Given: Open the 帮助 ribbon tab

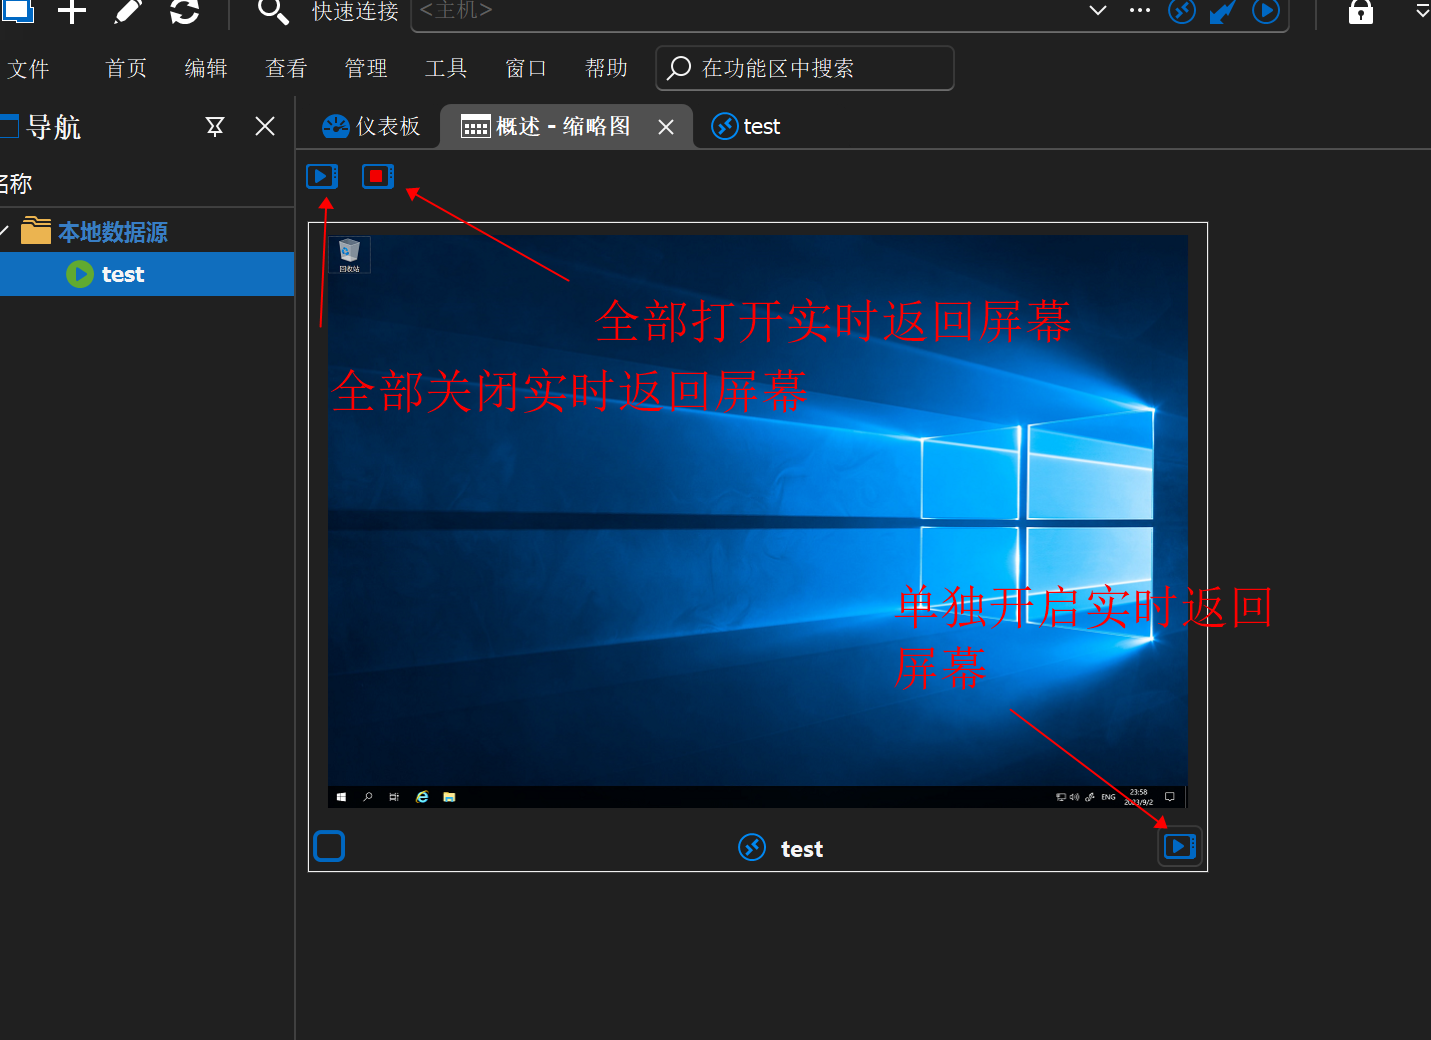Looking at the screenshot, I should pyautogui.click(x=606, y=68).
